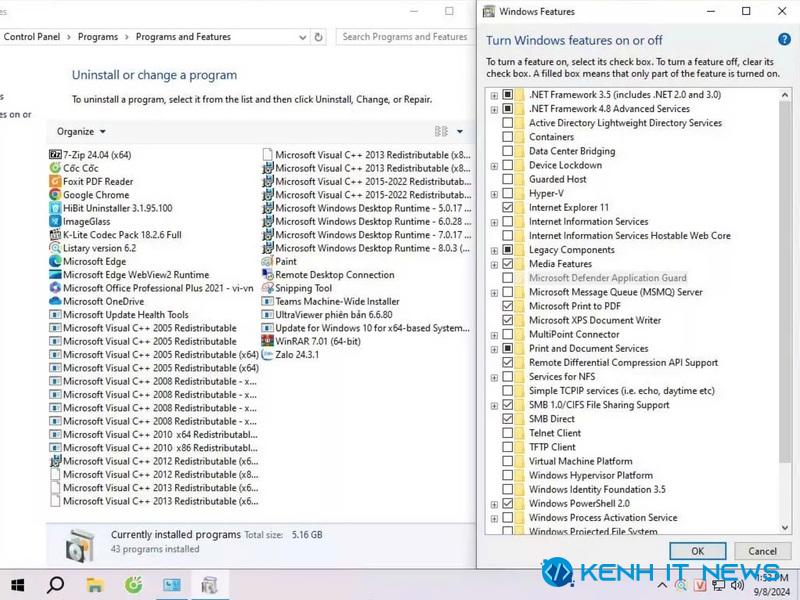This screenshot has width=800, height=600.
Task: Select the ImageGlass program icon
Action: coord(55,221)
